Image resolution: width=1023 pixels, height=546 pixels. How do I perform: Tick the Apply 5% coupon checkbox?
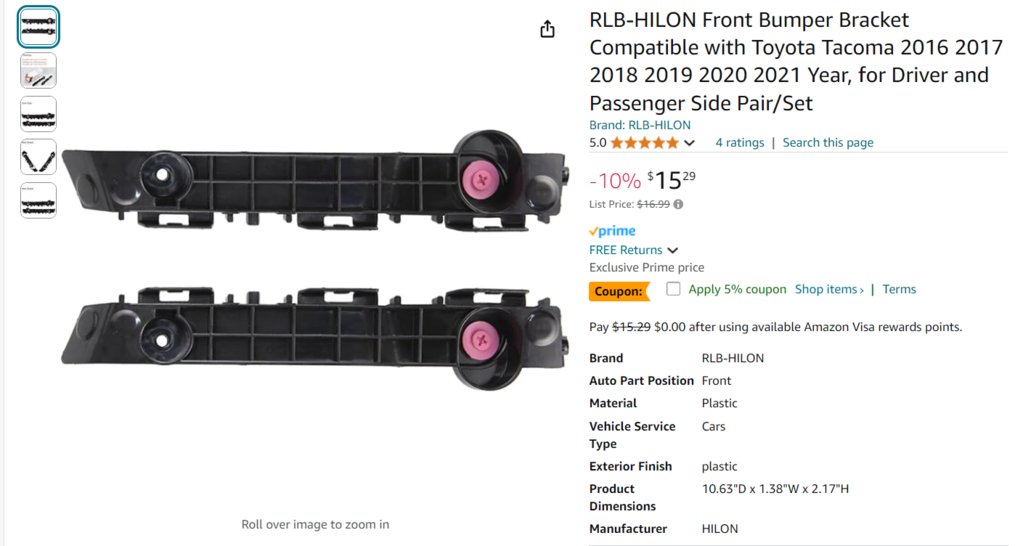(x=673, y=289)
